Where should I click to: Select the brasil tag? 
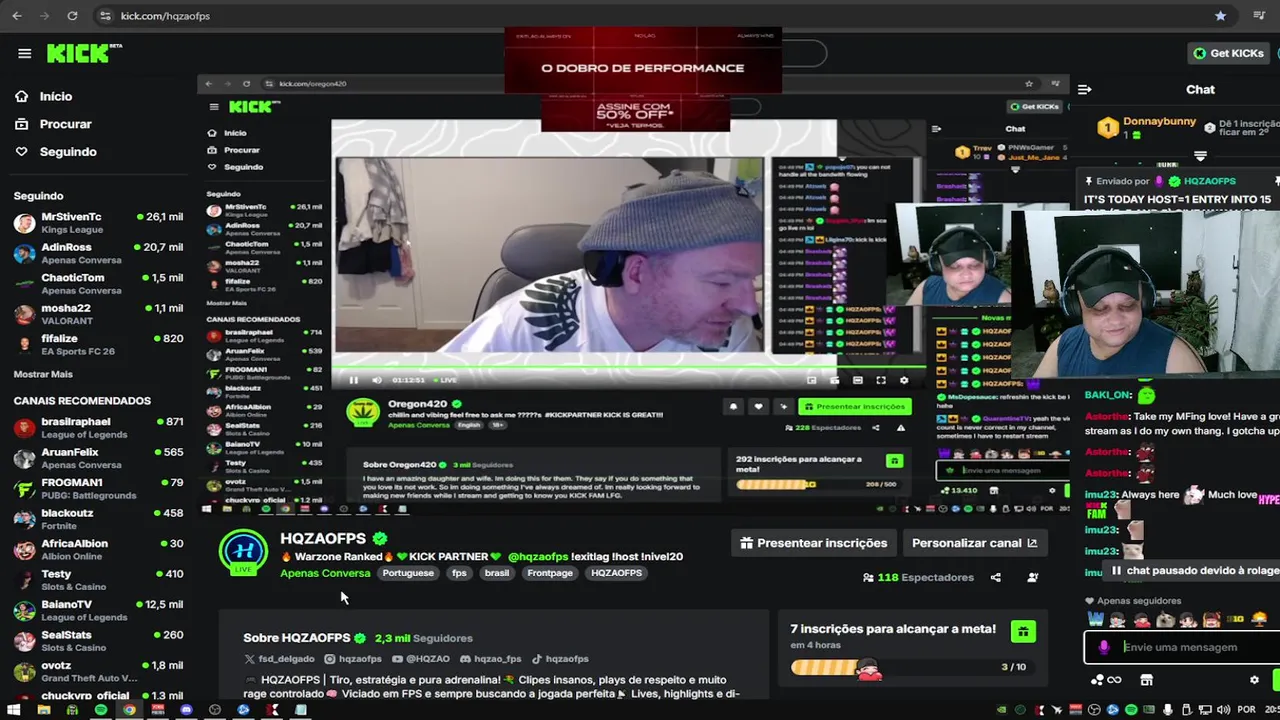click(497, 573)
